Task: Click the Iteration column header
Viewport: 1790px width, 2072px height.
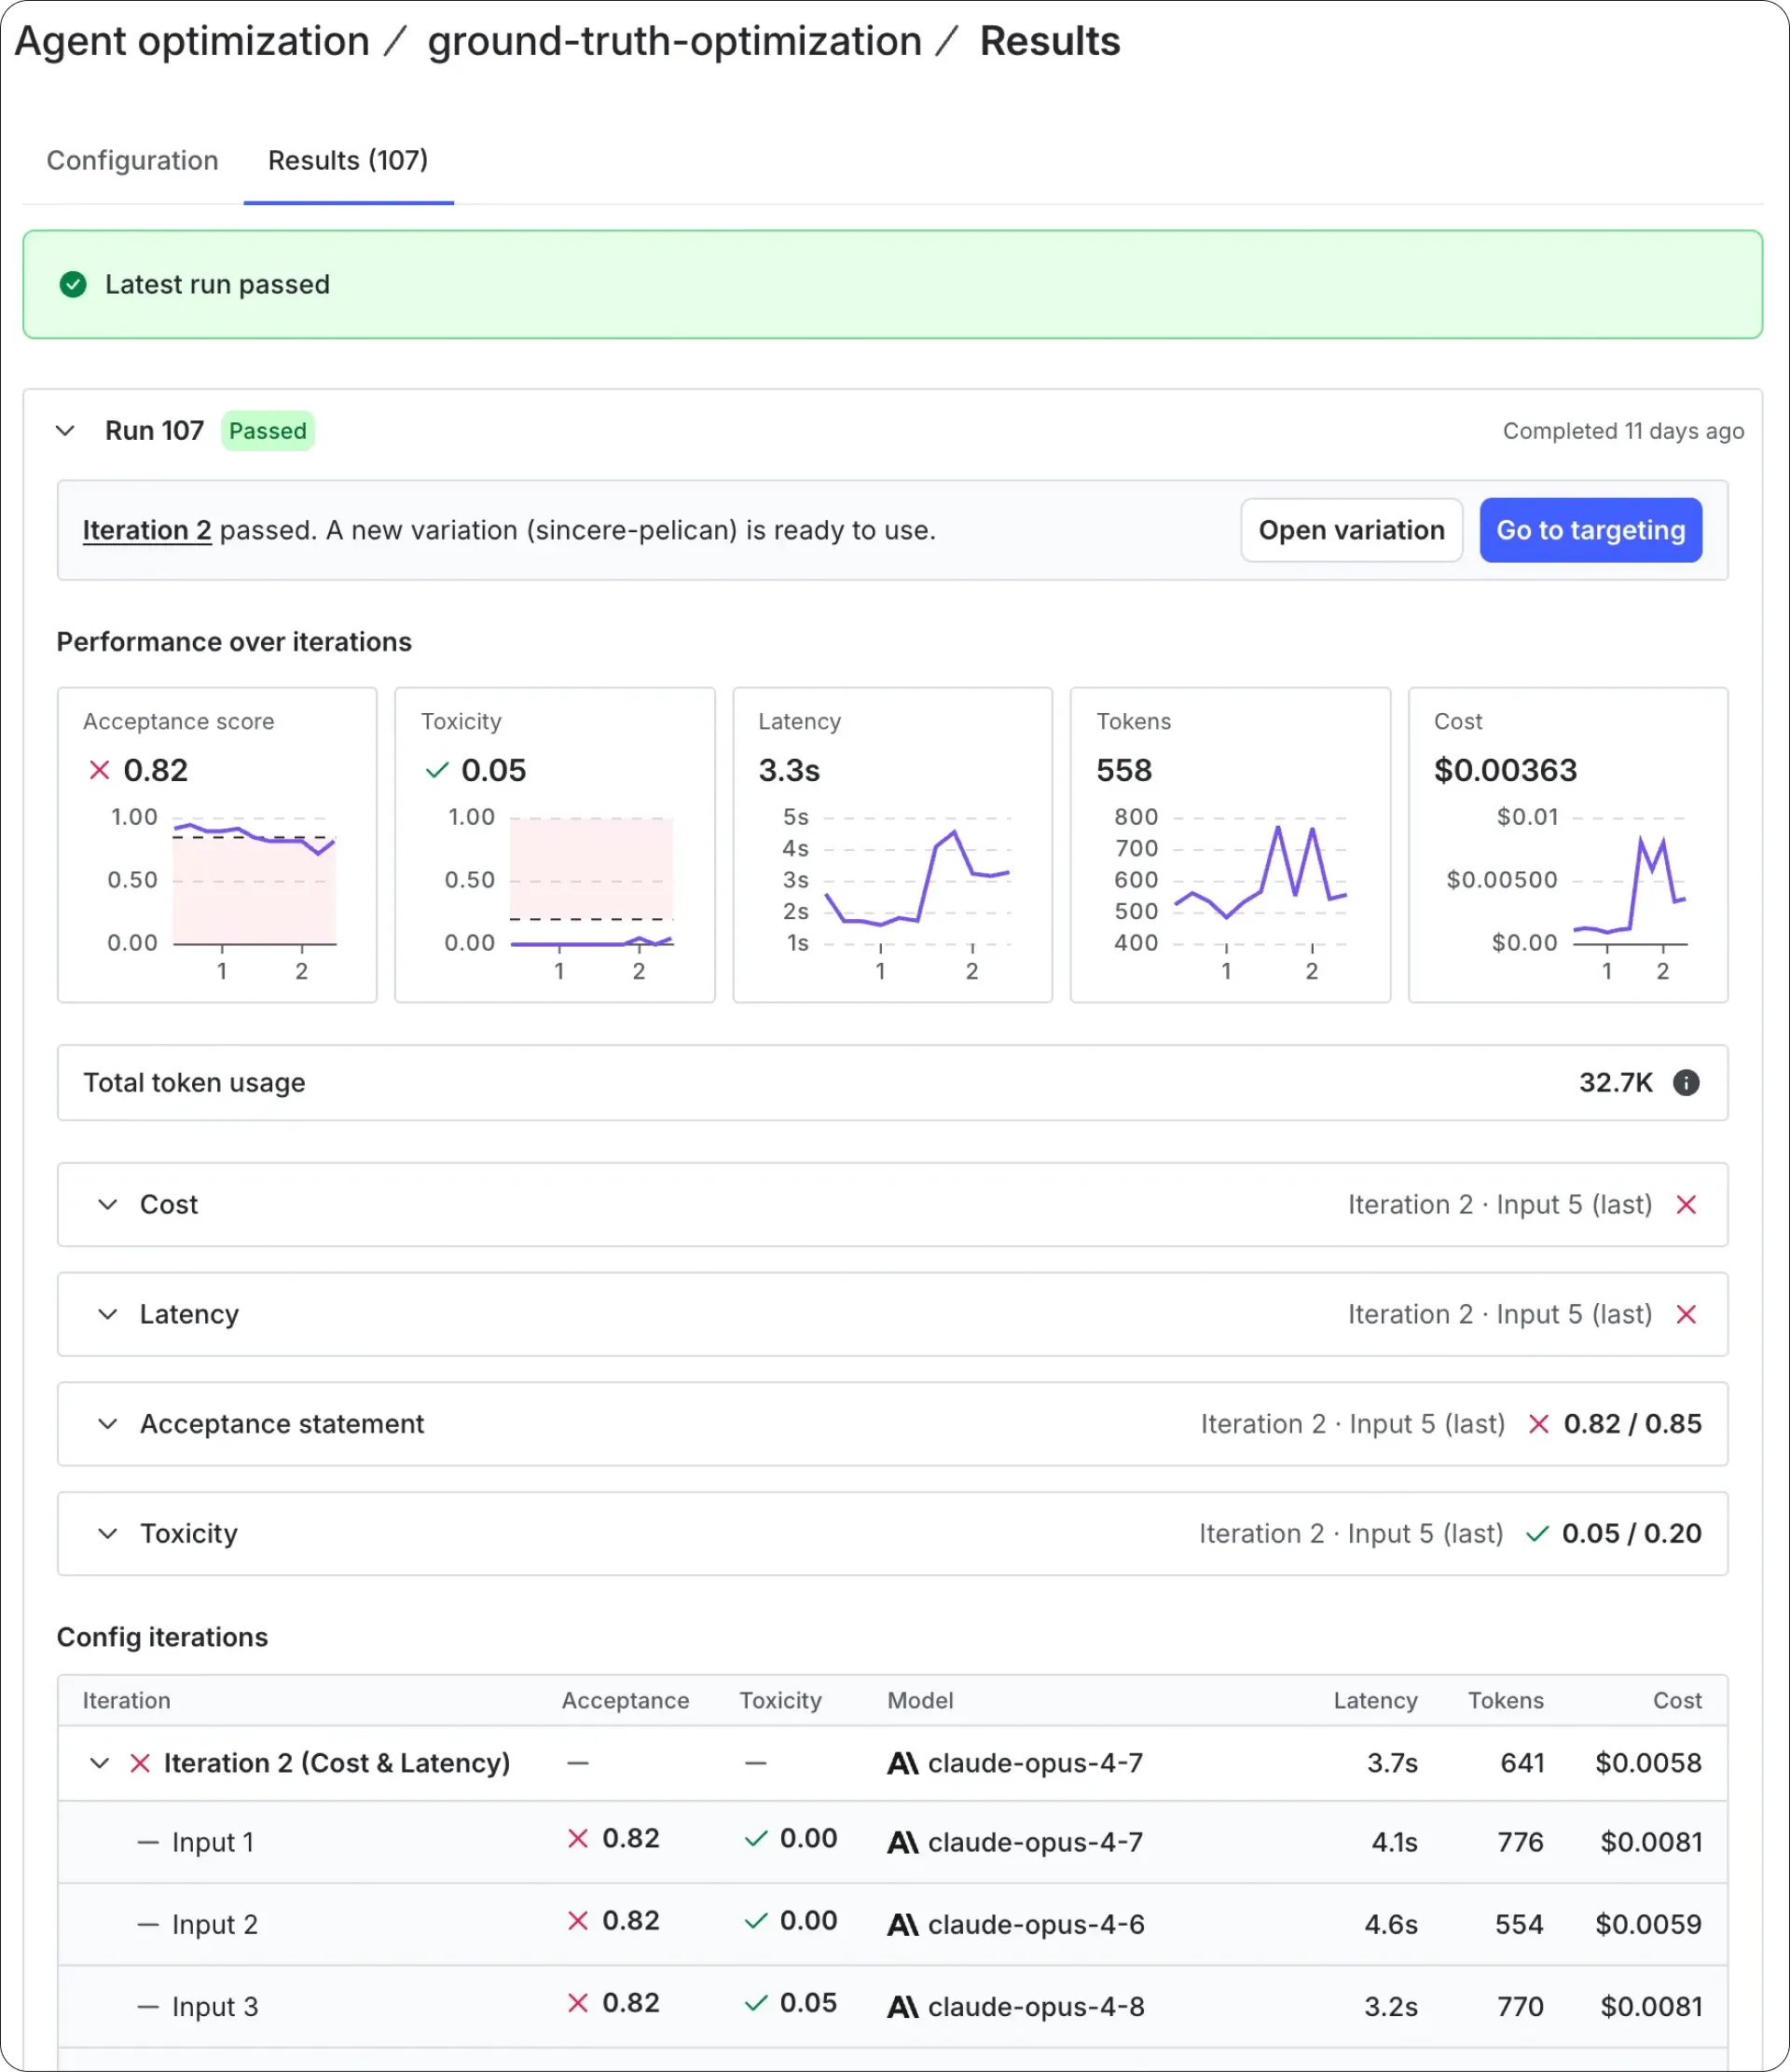Action: coord(126,1700)
